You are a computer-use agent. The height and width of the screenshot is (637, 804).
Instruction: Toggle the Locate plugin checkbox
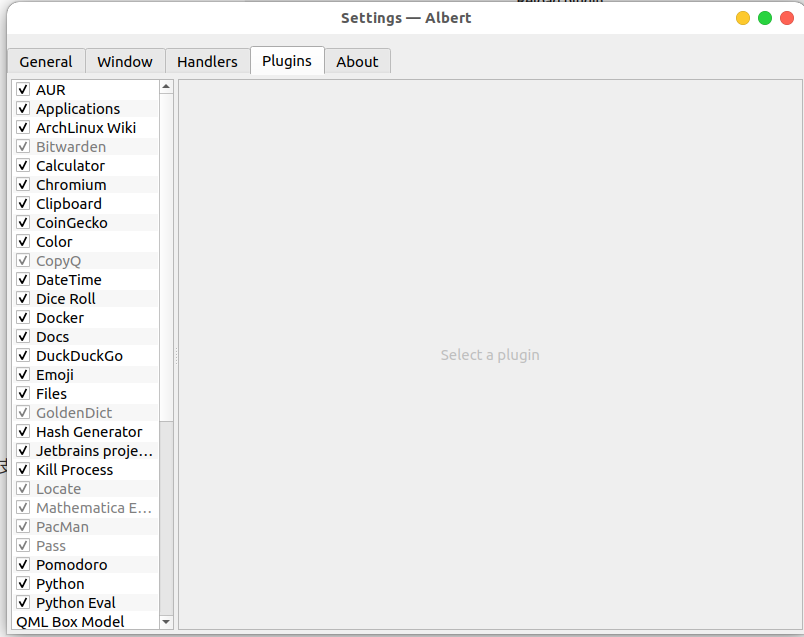pyautogui.click(x=23, y=488)
